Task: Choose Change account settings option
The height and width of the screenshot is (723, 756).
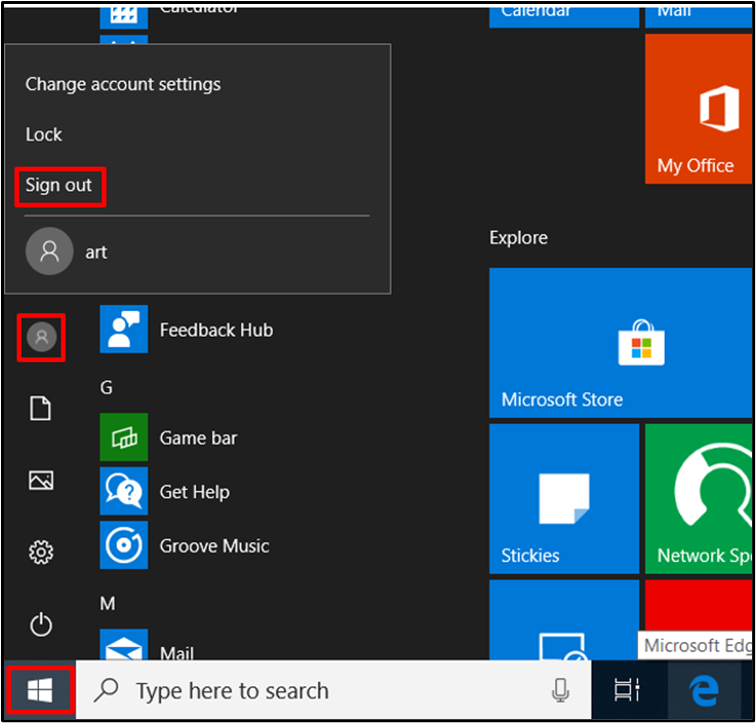Action: click(x=123, y=84)
